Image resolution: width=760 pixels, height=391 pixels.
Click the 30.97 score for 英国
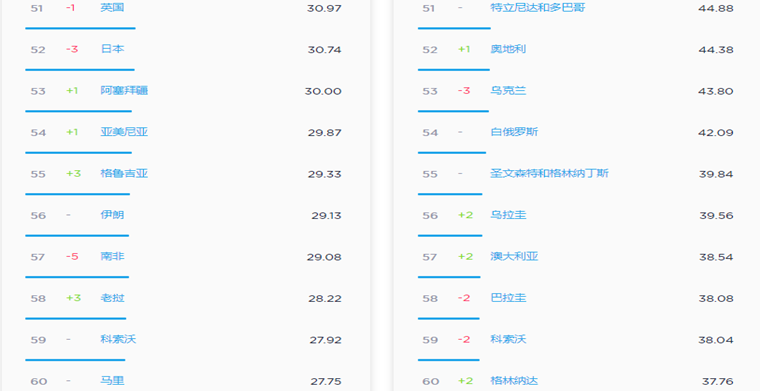(324, 8)
